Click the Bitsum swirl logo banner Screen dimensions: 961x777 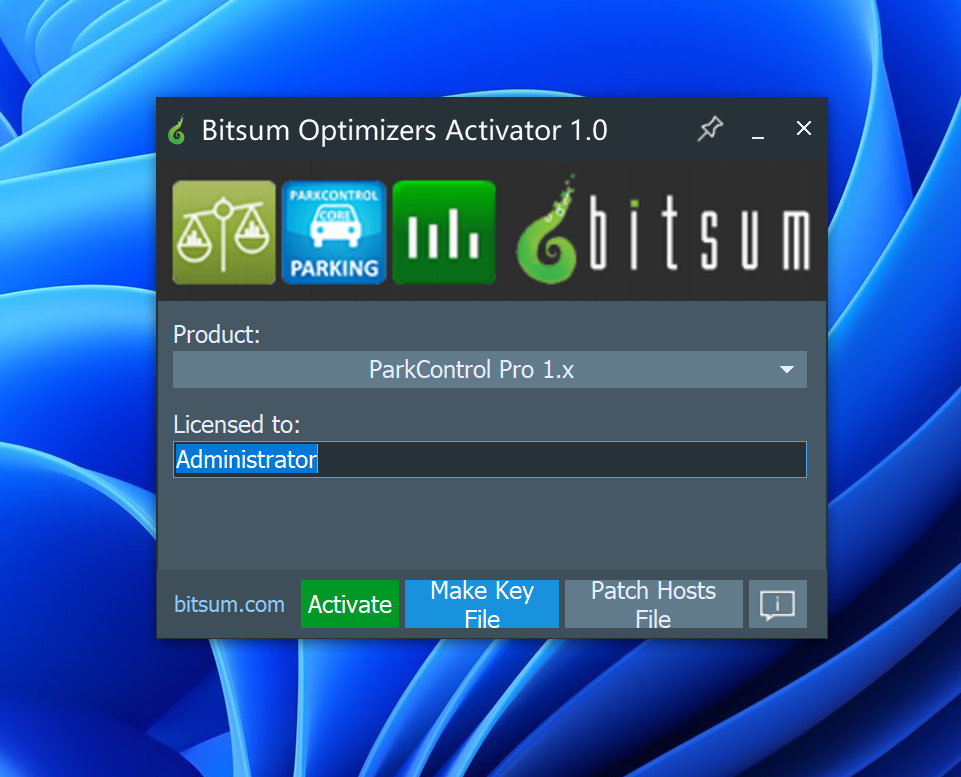663,233
